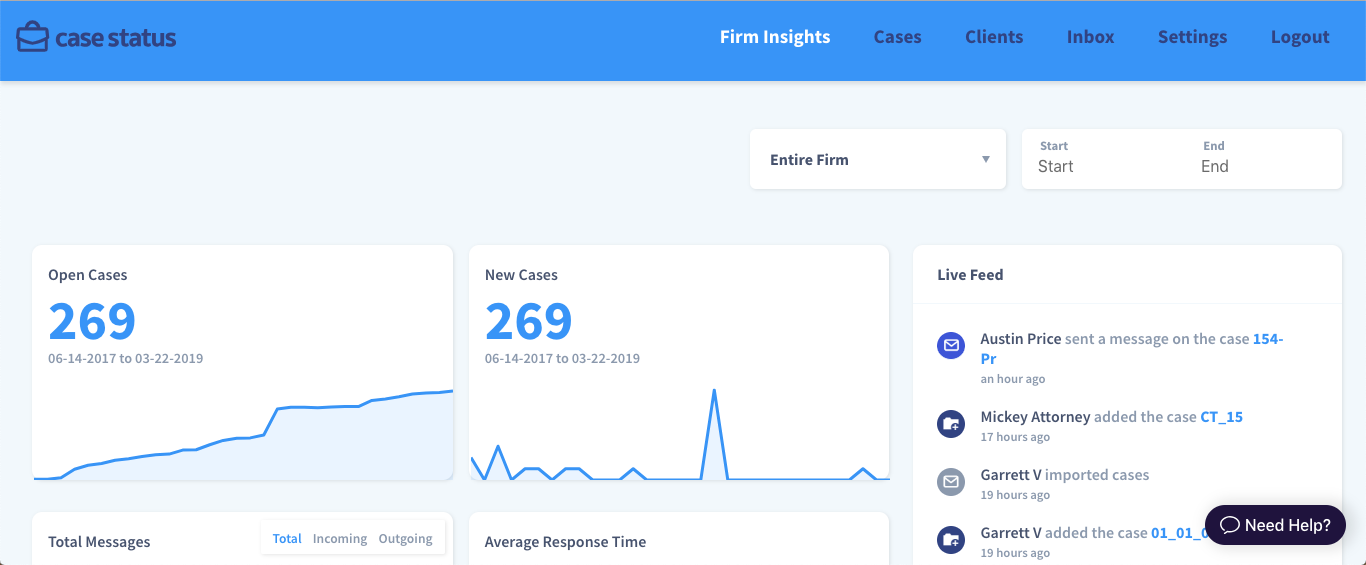Click the gray envelope icon beside Garrett V imported cases
This screenshot has width=1366, height=565.
(950, 481)
